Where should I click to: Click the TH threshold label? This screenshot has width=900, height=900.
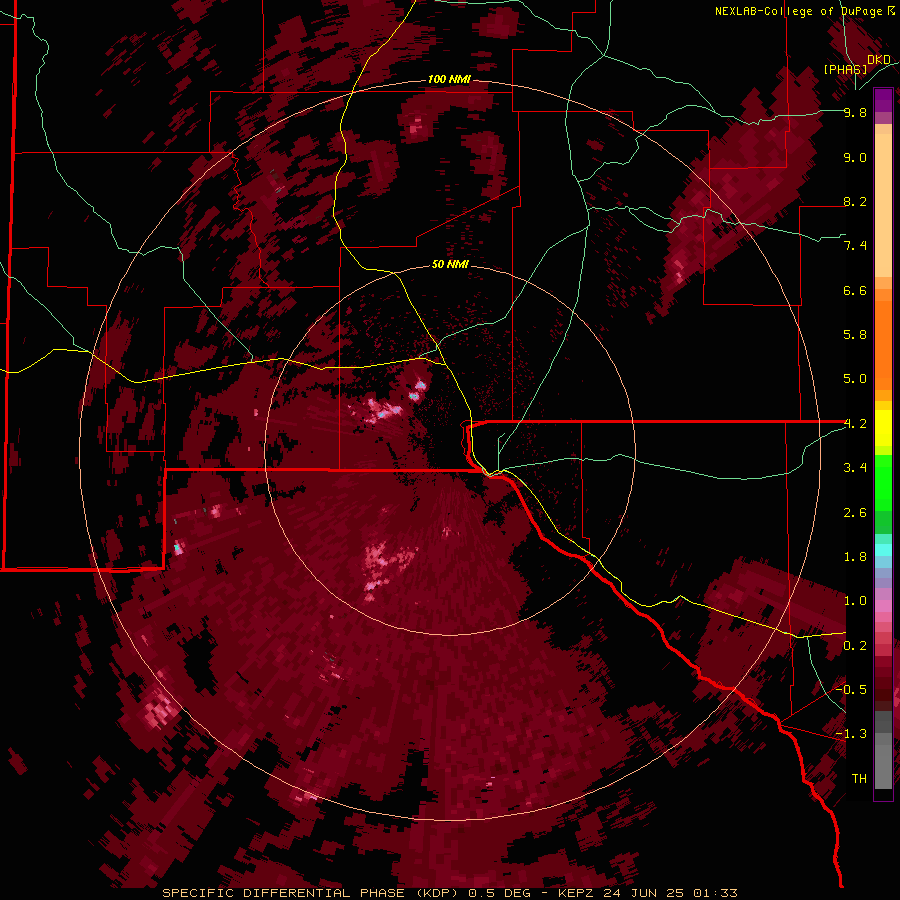[x=859, y=778]
